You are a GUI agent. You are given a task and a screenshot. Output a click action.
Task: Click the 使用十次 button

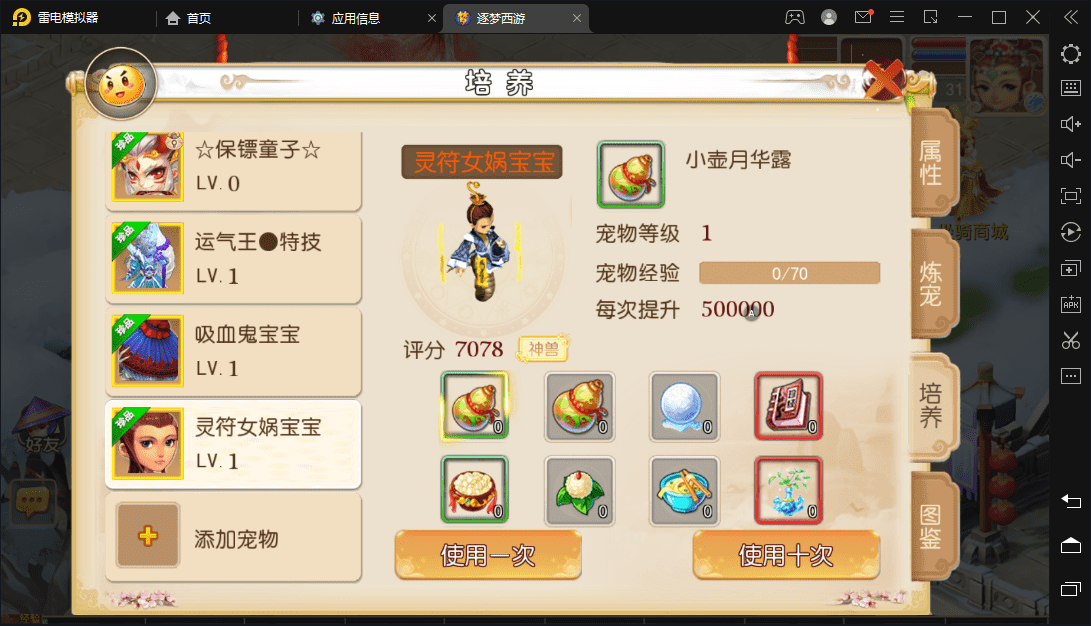(786, 555)
